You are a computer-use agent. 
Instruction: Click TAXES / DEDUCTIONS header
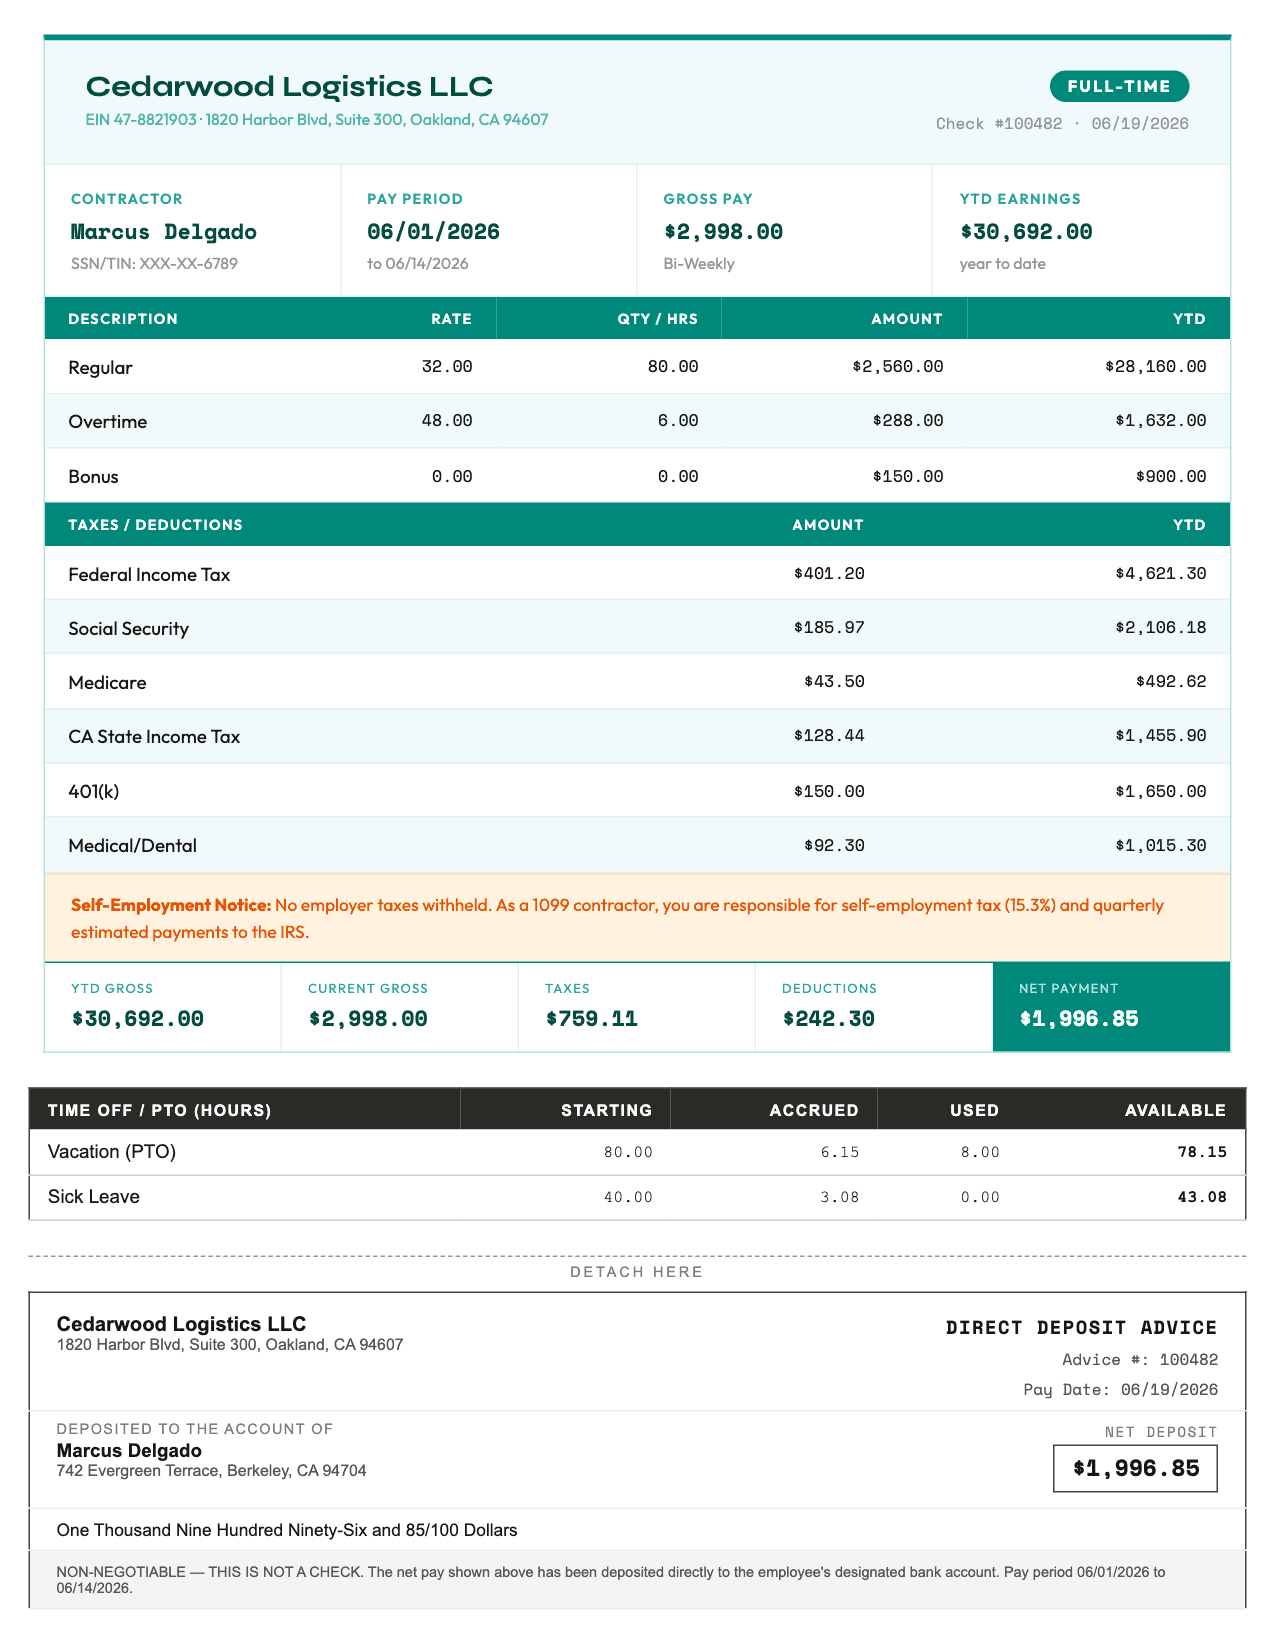(155, 525)
